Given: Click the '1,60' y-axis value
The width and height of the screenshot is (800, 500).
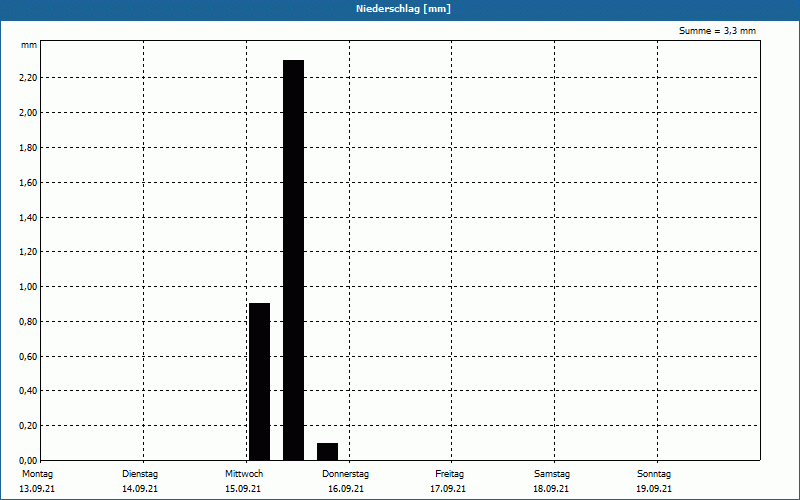Looking at the screenshot, I should pyautogui.click(x=28, y=182).
